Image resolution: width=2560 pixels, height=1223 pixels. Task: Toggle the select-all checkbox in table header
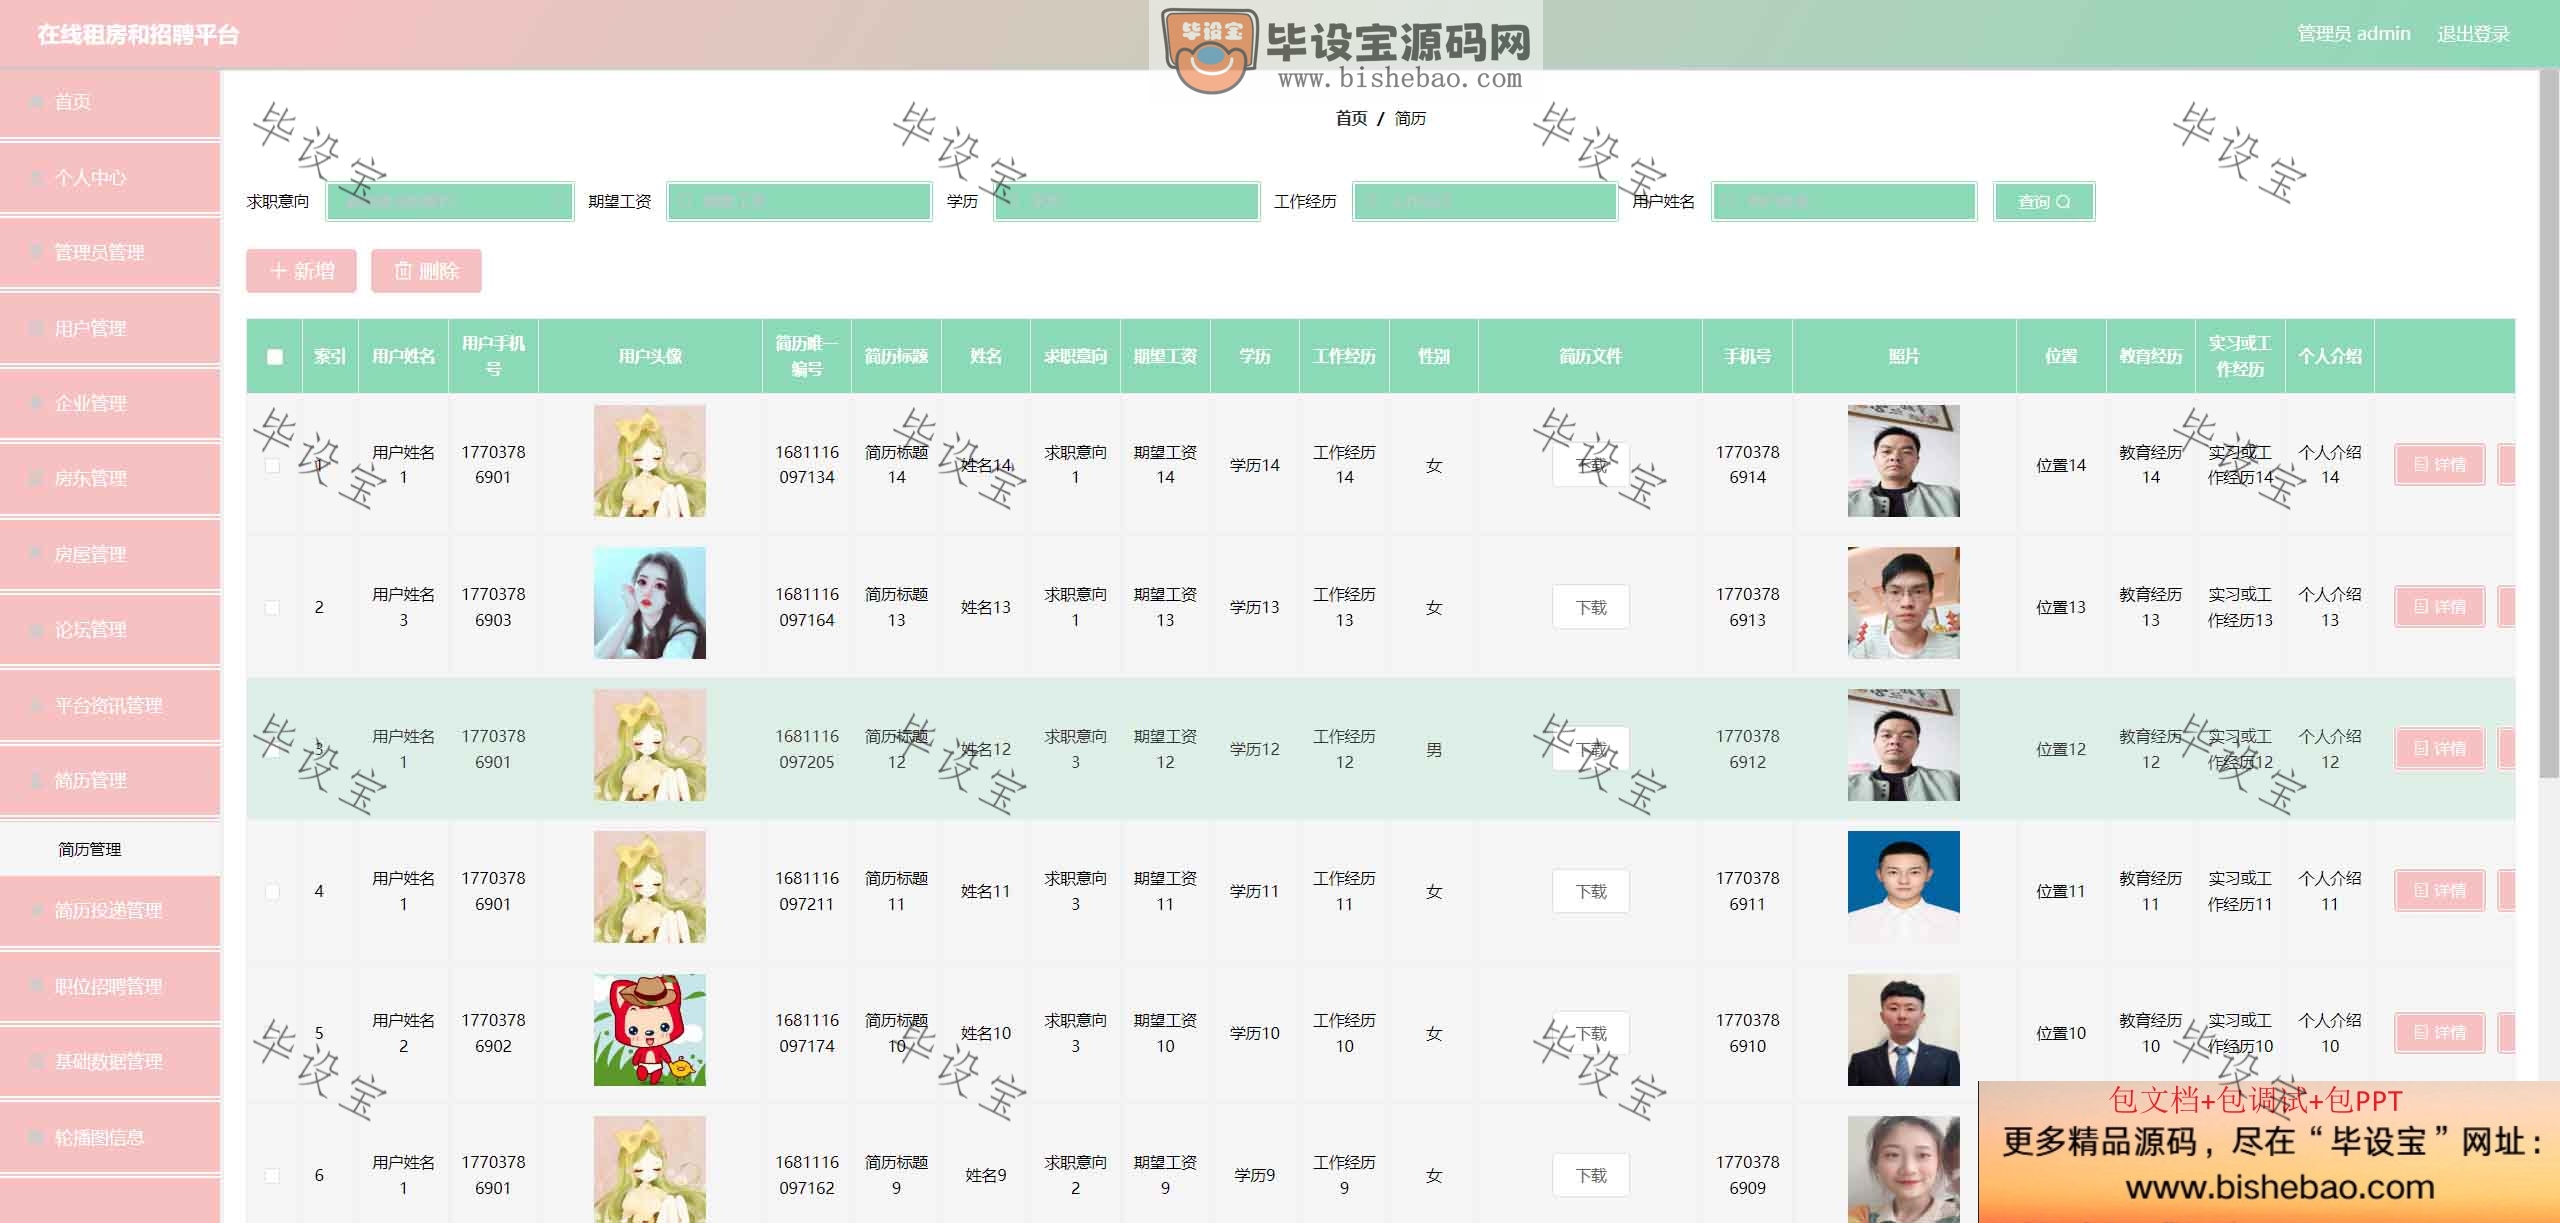[x=275, y=356]
